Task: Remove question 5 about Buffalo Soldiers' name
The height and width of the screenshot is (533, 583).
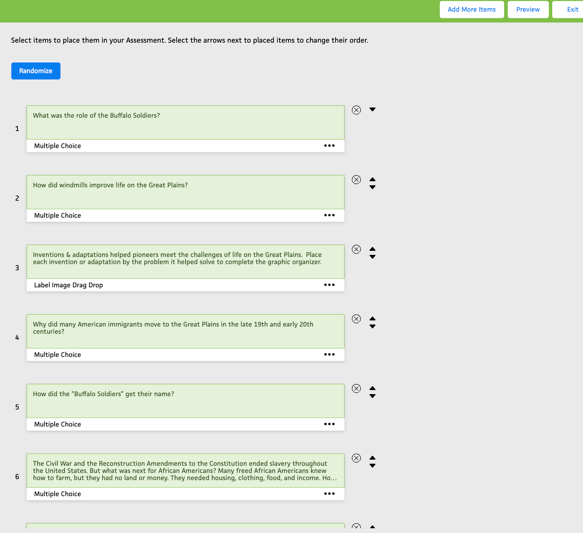Action: click(356, 388)
